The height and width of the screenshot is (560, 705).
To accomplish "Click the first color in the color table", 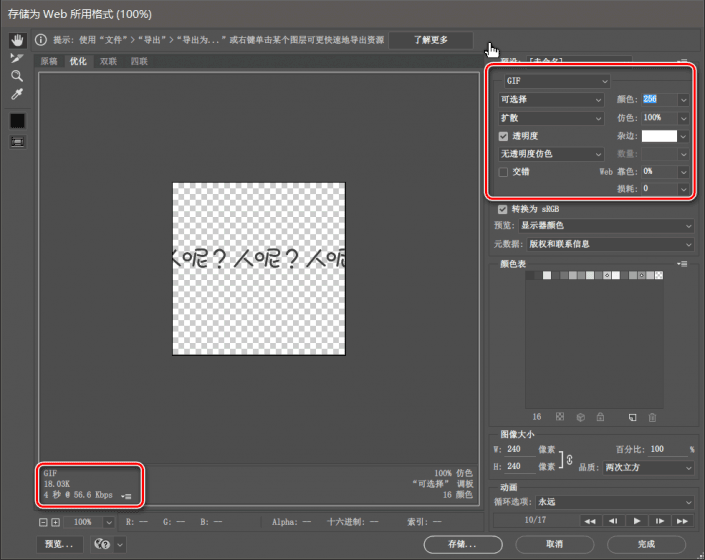I will (x=529, y=276).
